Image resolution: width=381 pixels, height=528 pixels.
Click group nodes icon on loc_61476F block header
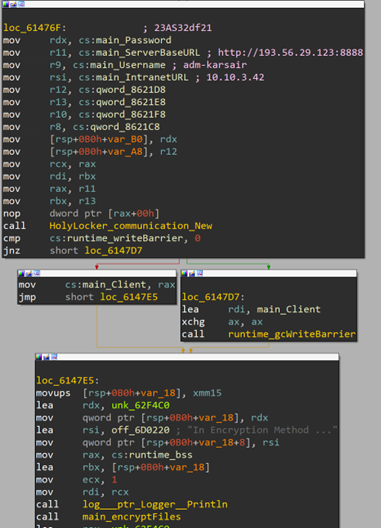tap(21, 4)
